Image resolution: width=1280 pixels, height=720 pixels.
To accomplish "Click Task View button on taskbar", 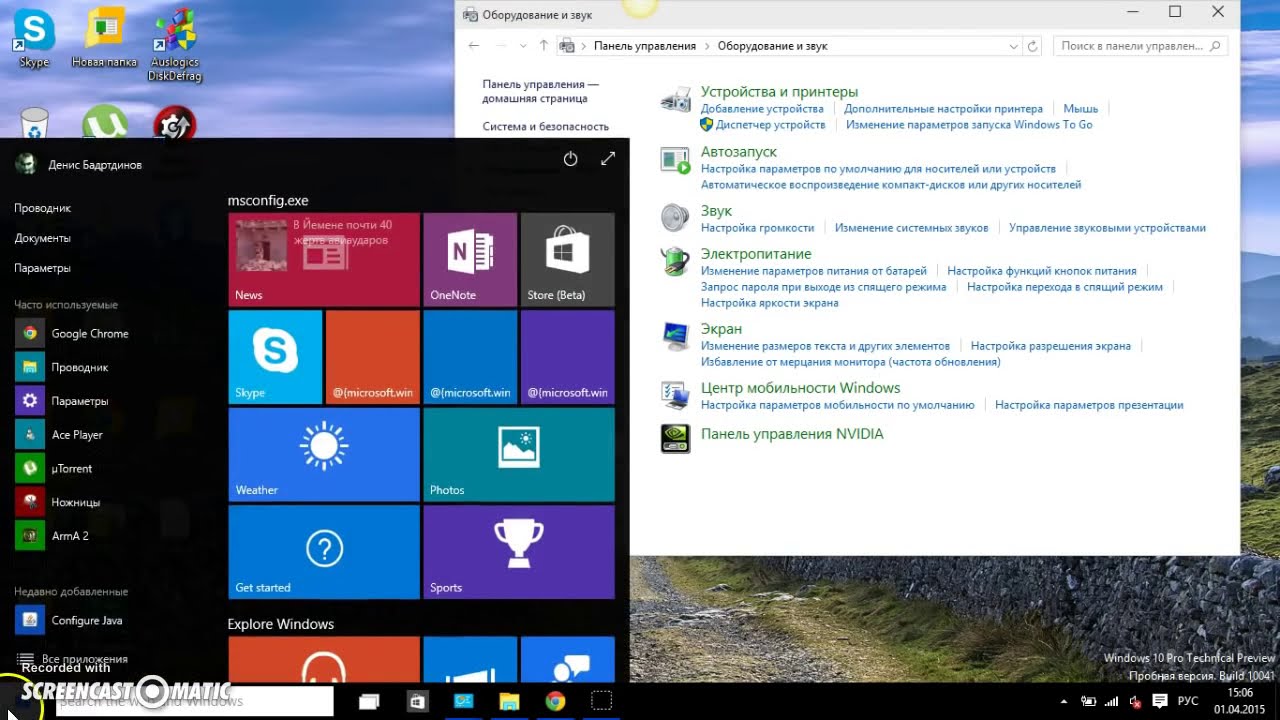I will [370, 701].
